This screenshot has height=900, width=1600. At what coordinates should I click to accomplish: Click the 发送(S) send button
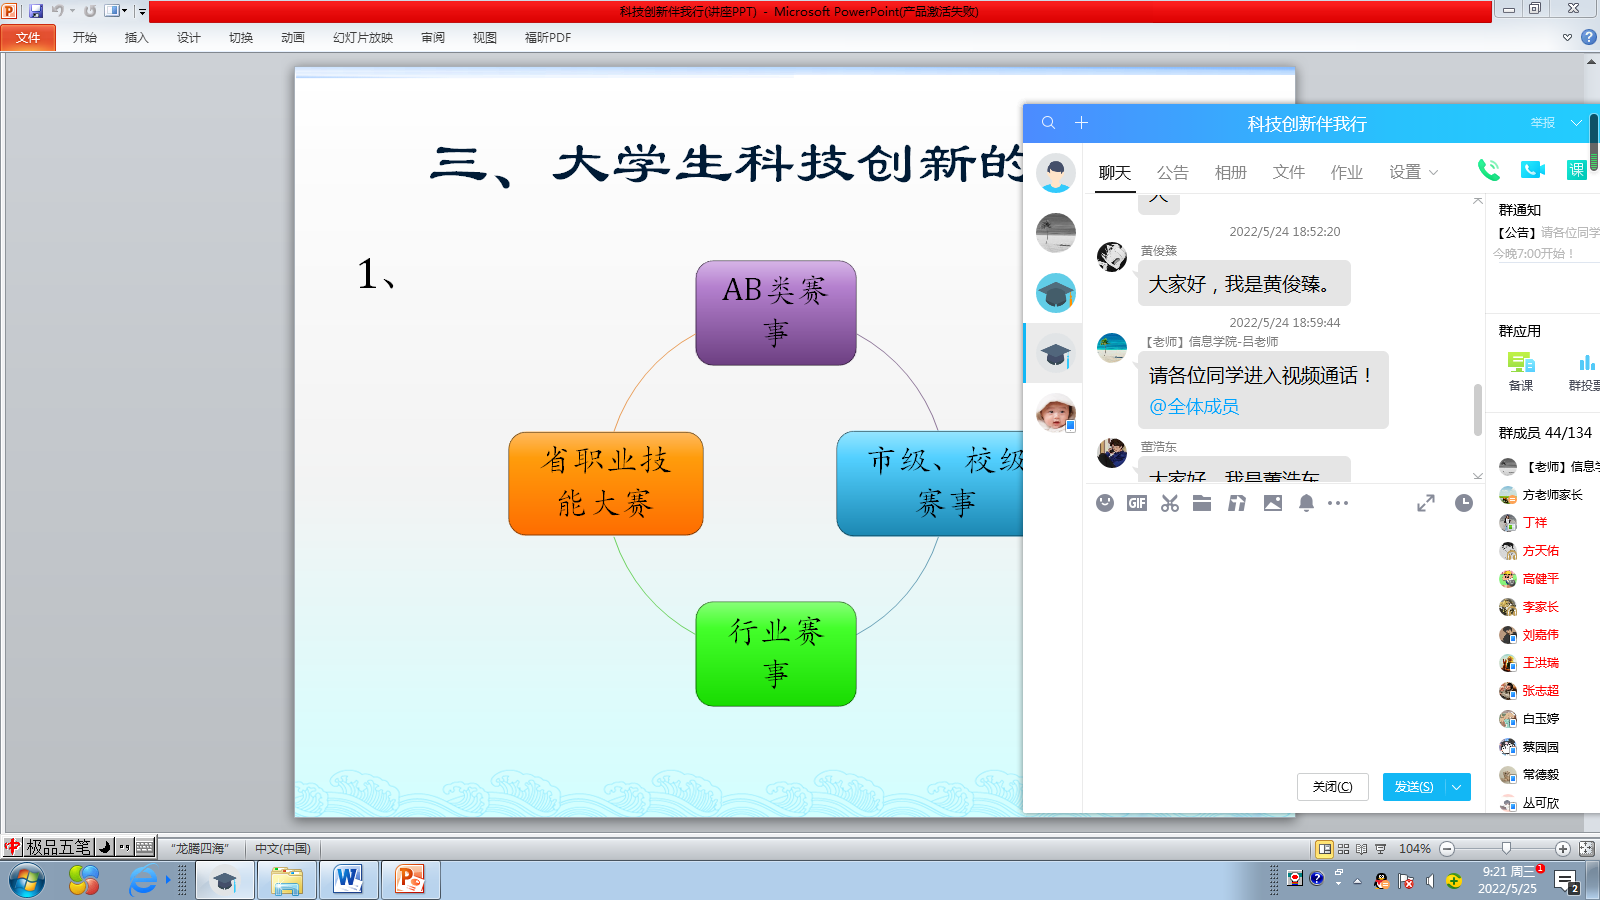click(x=1414, y=787)
